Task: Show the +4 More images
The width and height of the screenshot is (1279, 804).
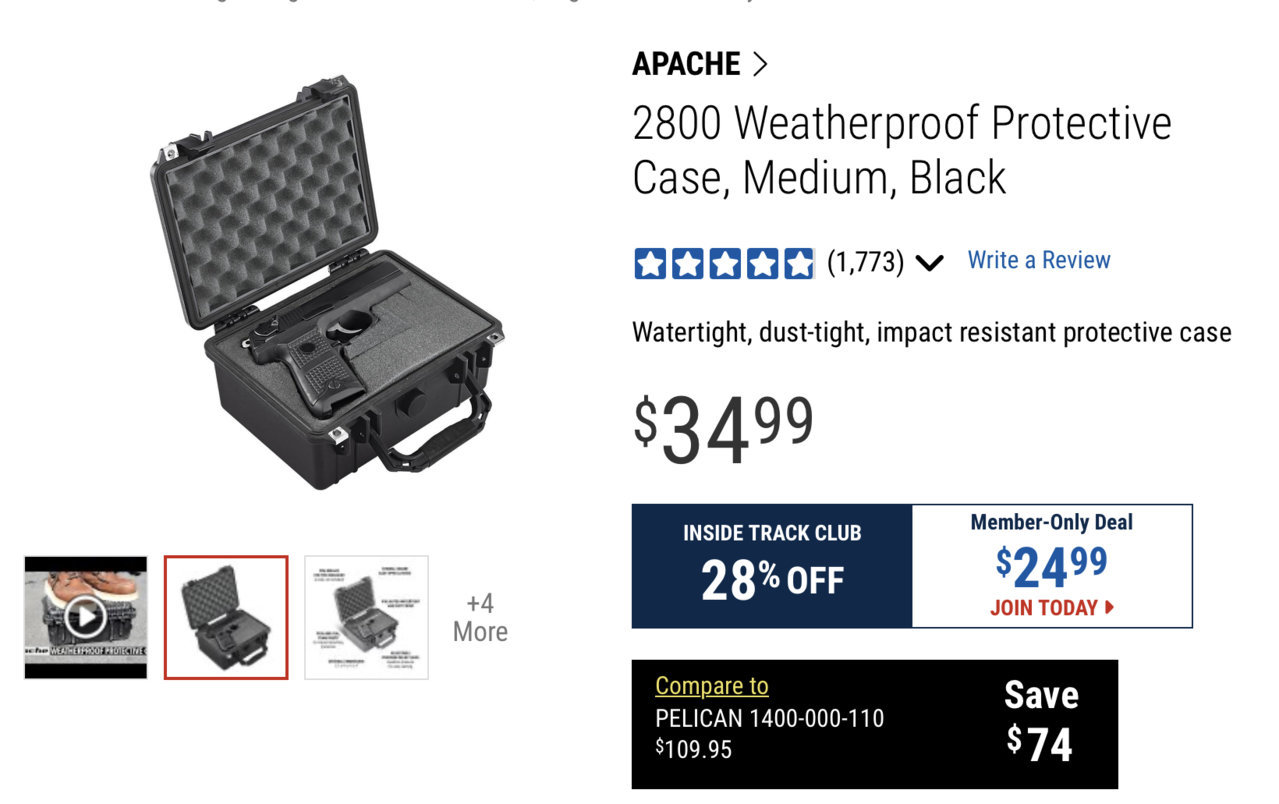Action: (x=480, y=618)
